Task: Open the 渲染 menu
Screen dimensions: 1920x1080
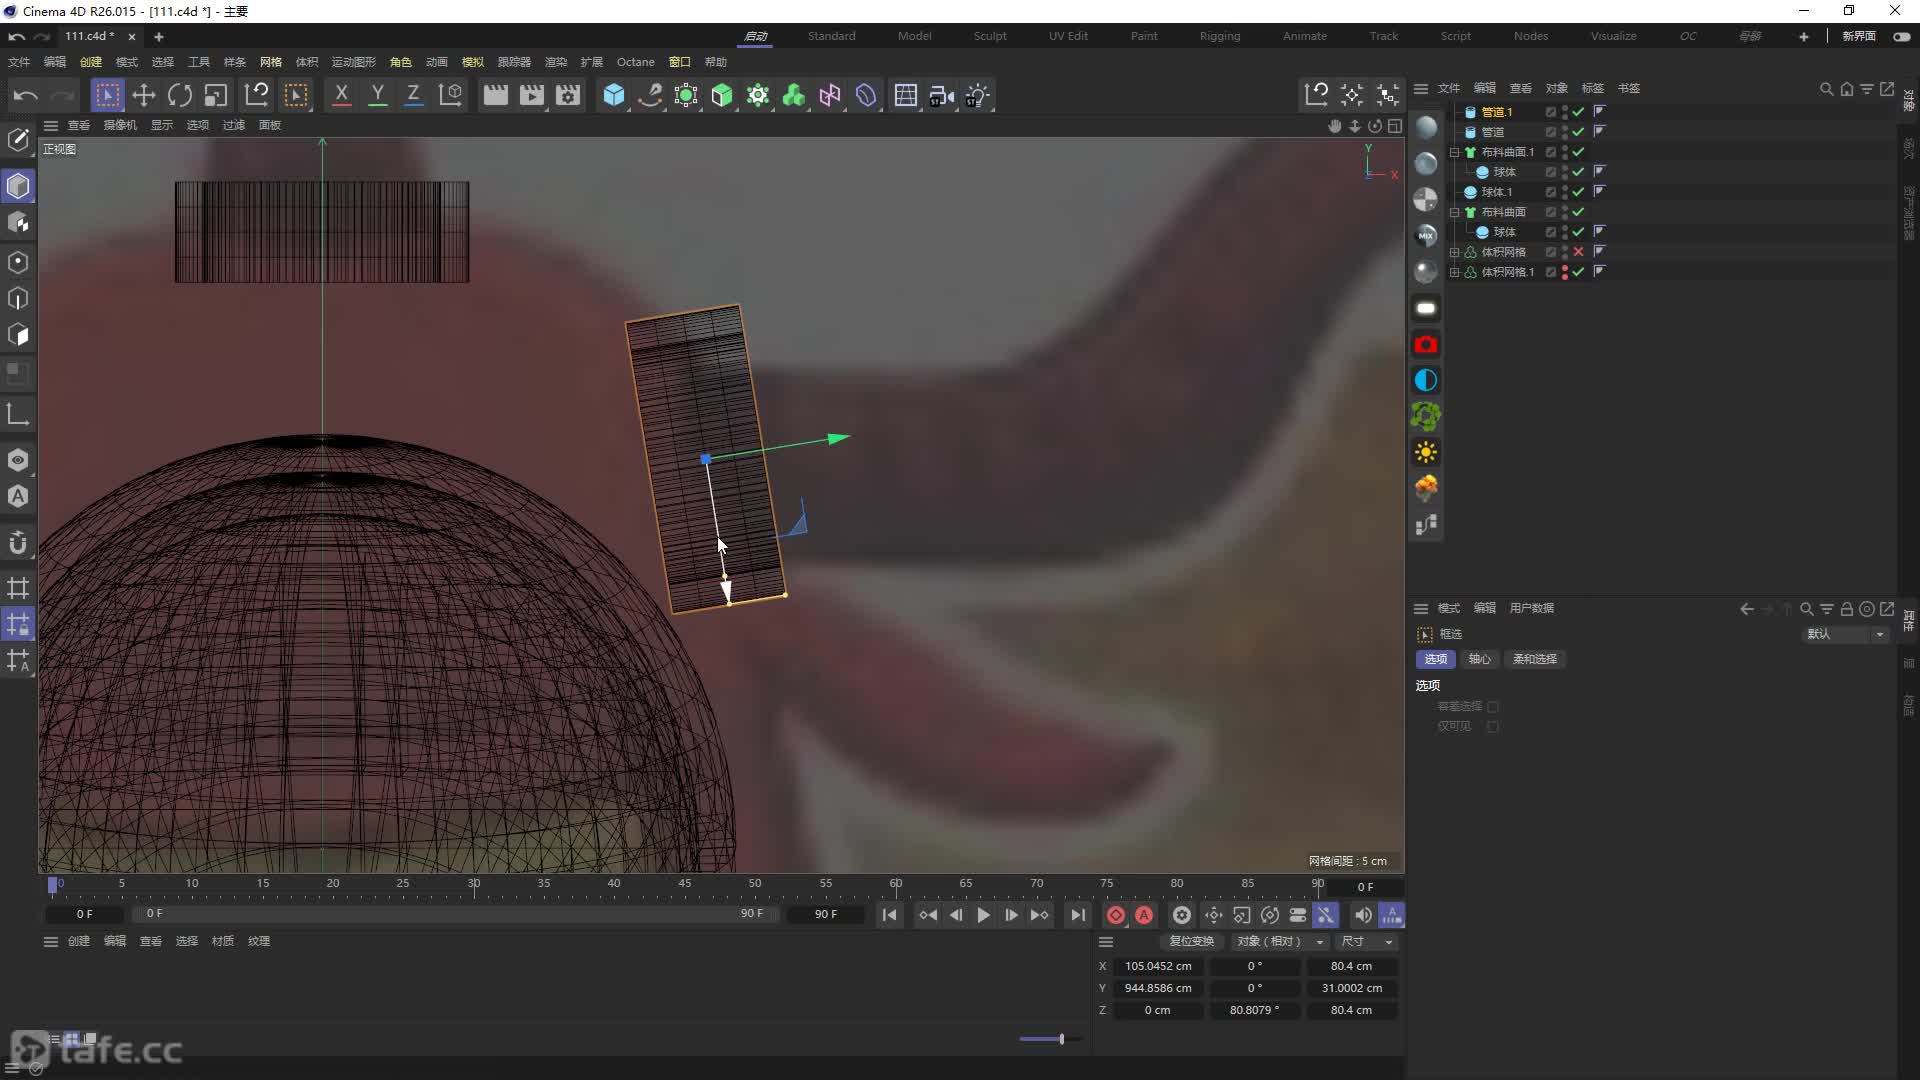Action: pos(556,62)
